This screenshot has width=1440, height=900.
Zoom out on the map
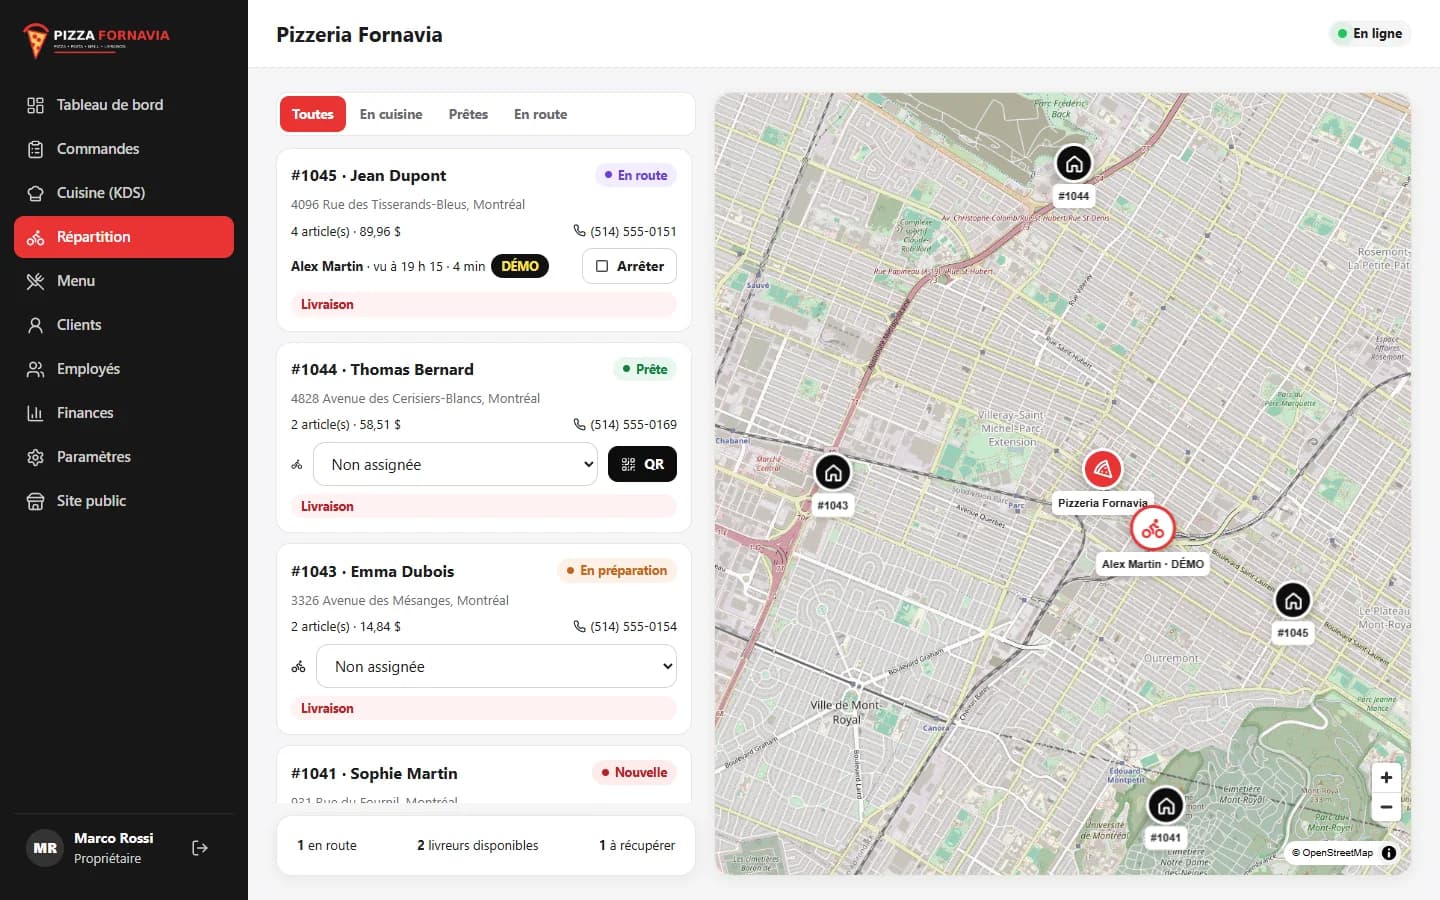1386,807
